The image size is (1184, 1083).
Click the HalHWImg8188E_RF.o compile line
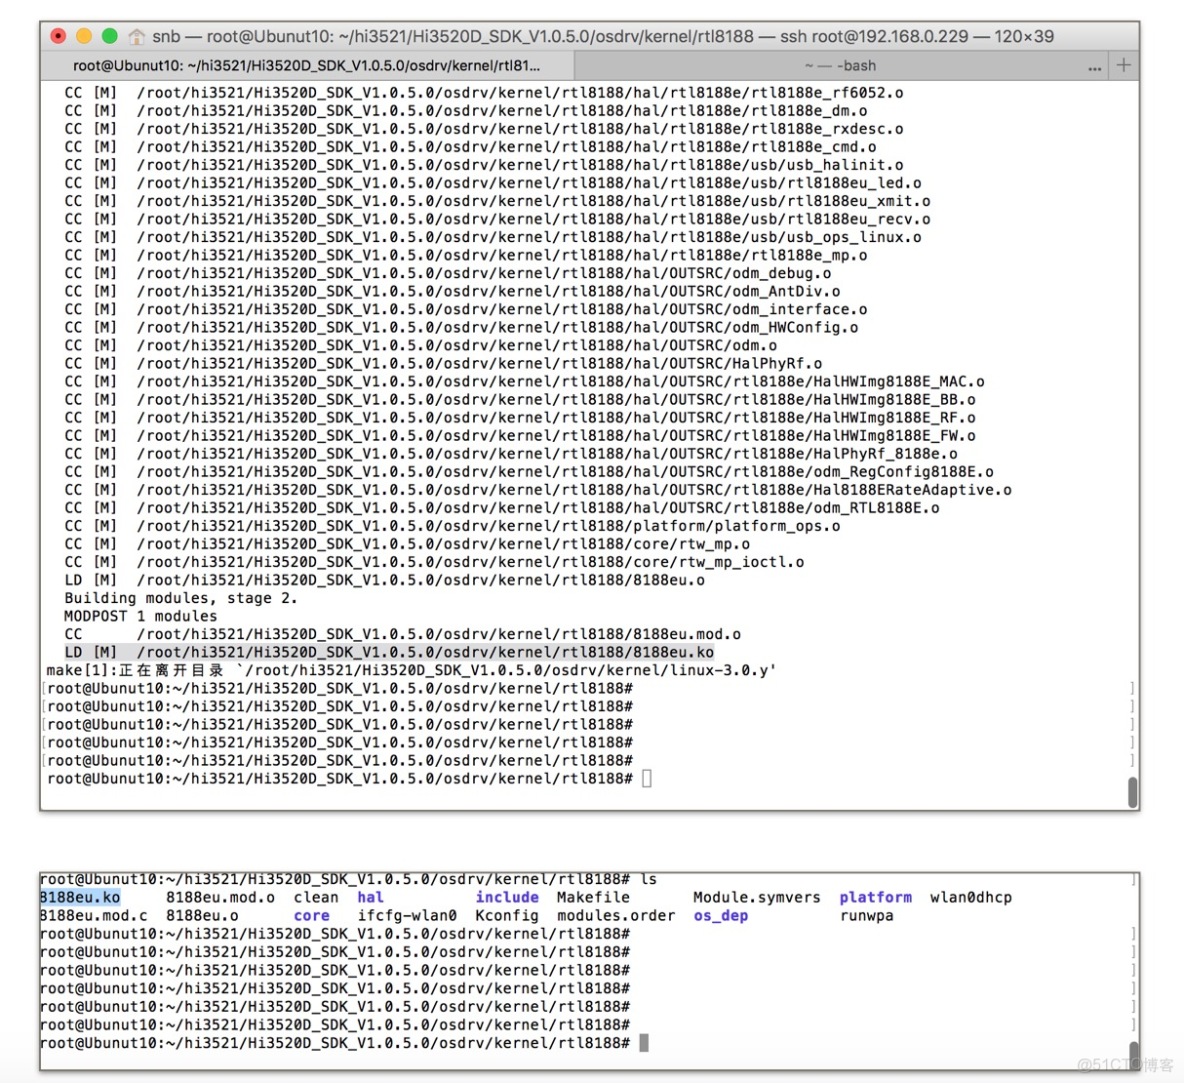[520, 418]
